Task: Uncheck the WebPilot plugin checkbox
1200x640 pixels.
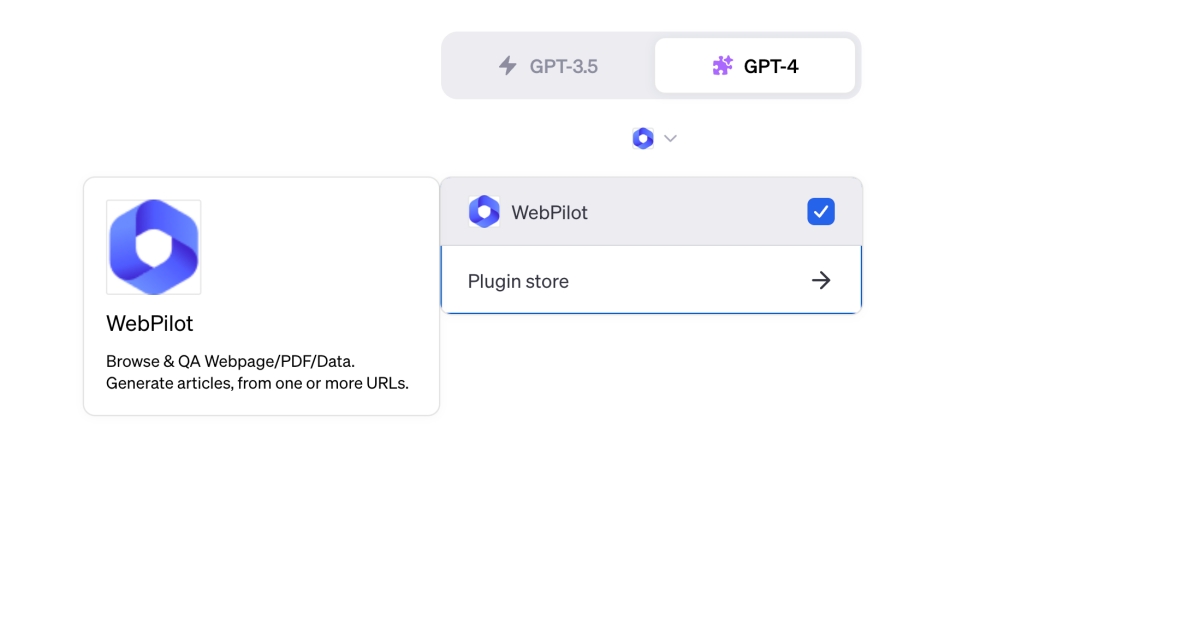Action: (821, 212)
